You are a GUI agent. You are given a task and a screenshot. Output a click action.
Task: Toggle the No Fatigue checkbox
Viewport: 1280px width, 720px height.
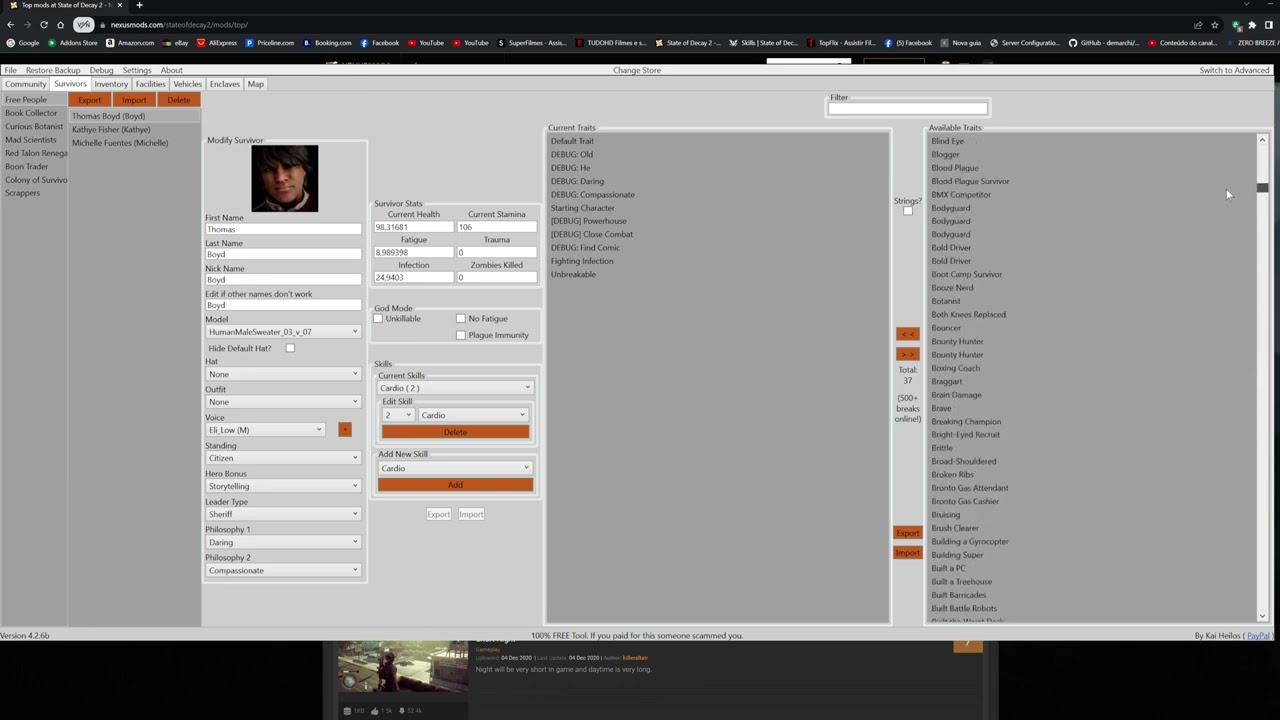(x=461, y=319)
